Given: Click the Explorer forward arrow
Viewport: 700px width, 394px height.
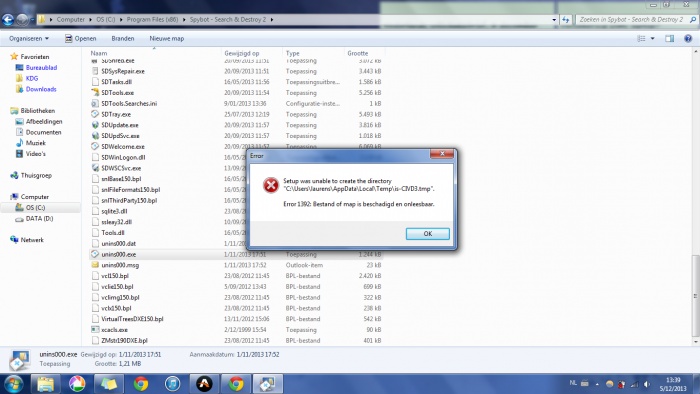Looking at the screenshot, I should click(22, 20).
